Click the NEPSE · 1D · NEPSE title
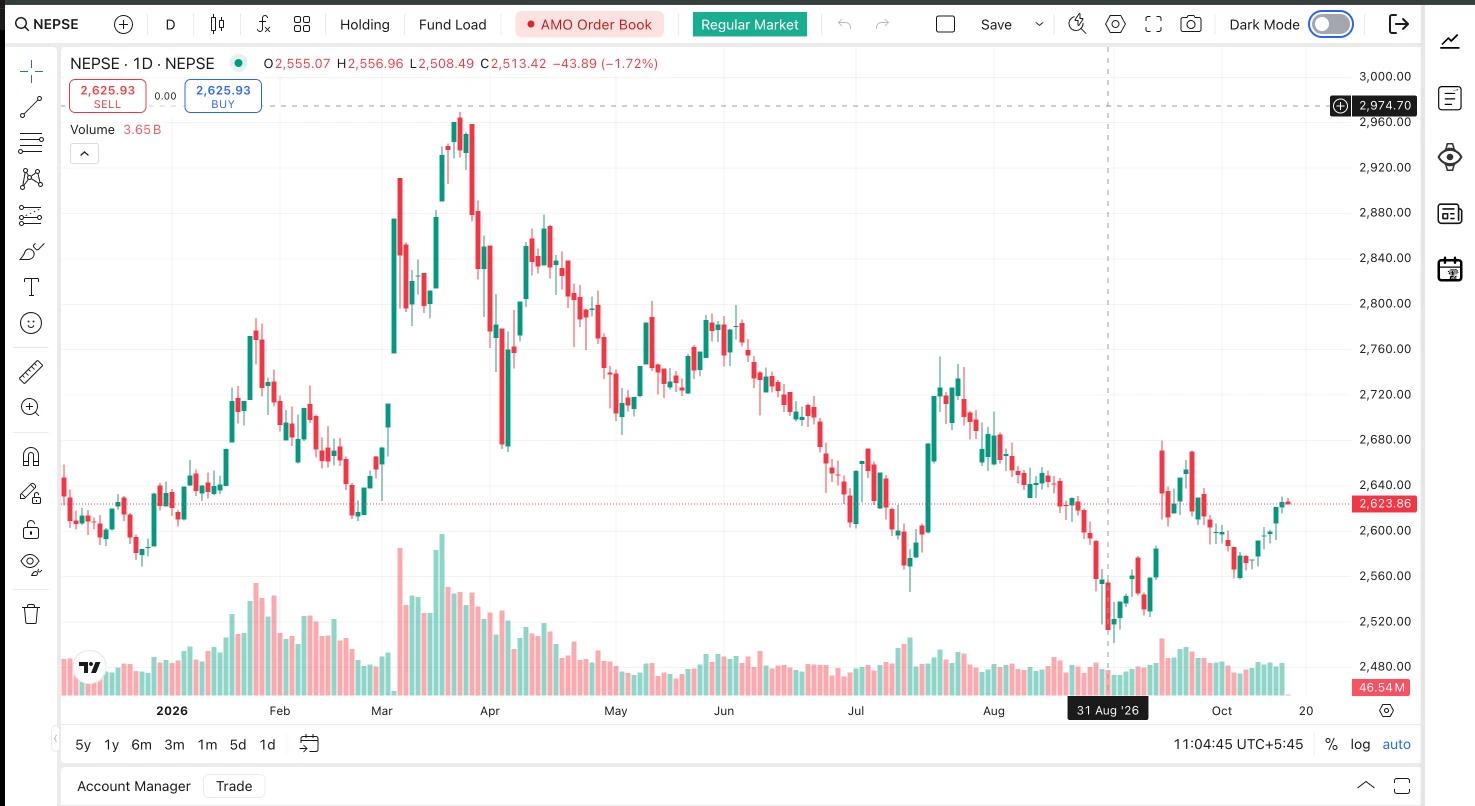The width and height of the screenshot is (1475, 806). point(142,63)
